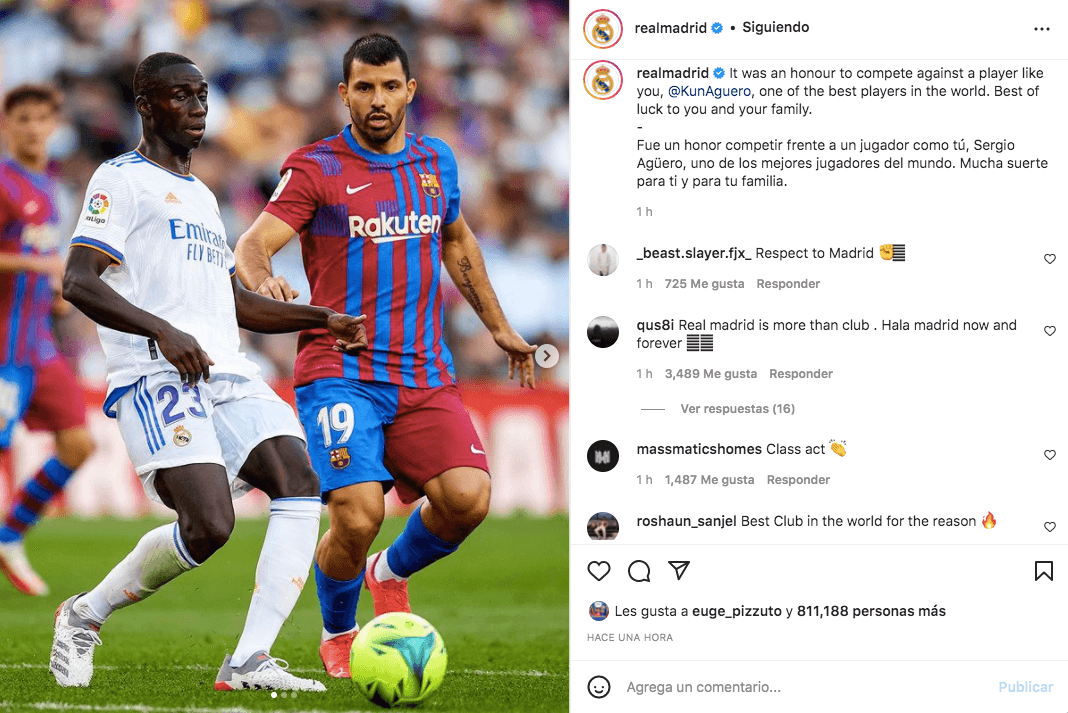1068x713 pixels.
Task: Like the qus8i comment
Action: [1050, 331]
